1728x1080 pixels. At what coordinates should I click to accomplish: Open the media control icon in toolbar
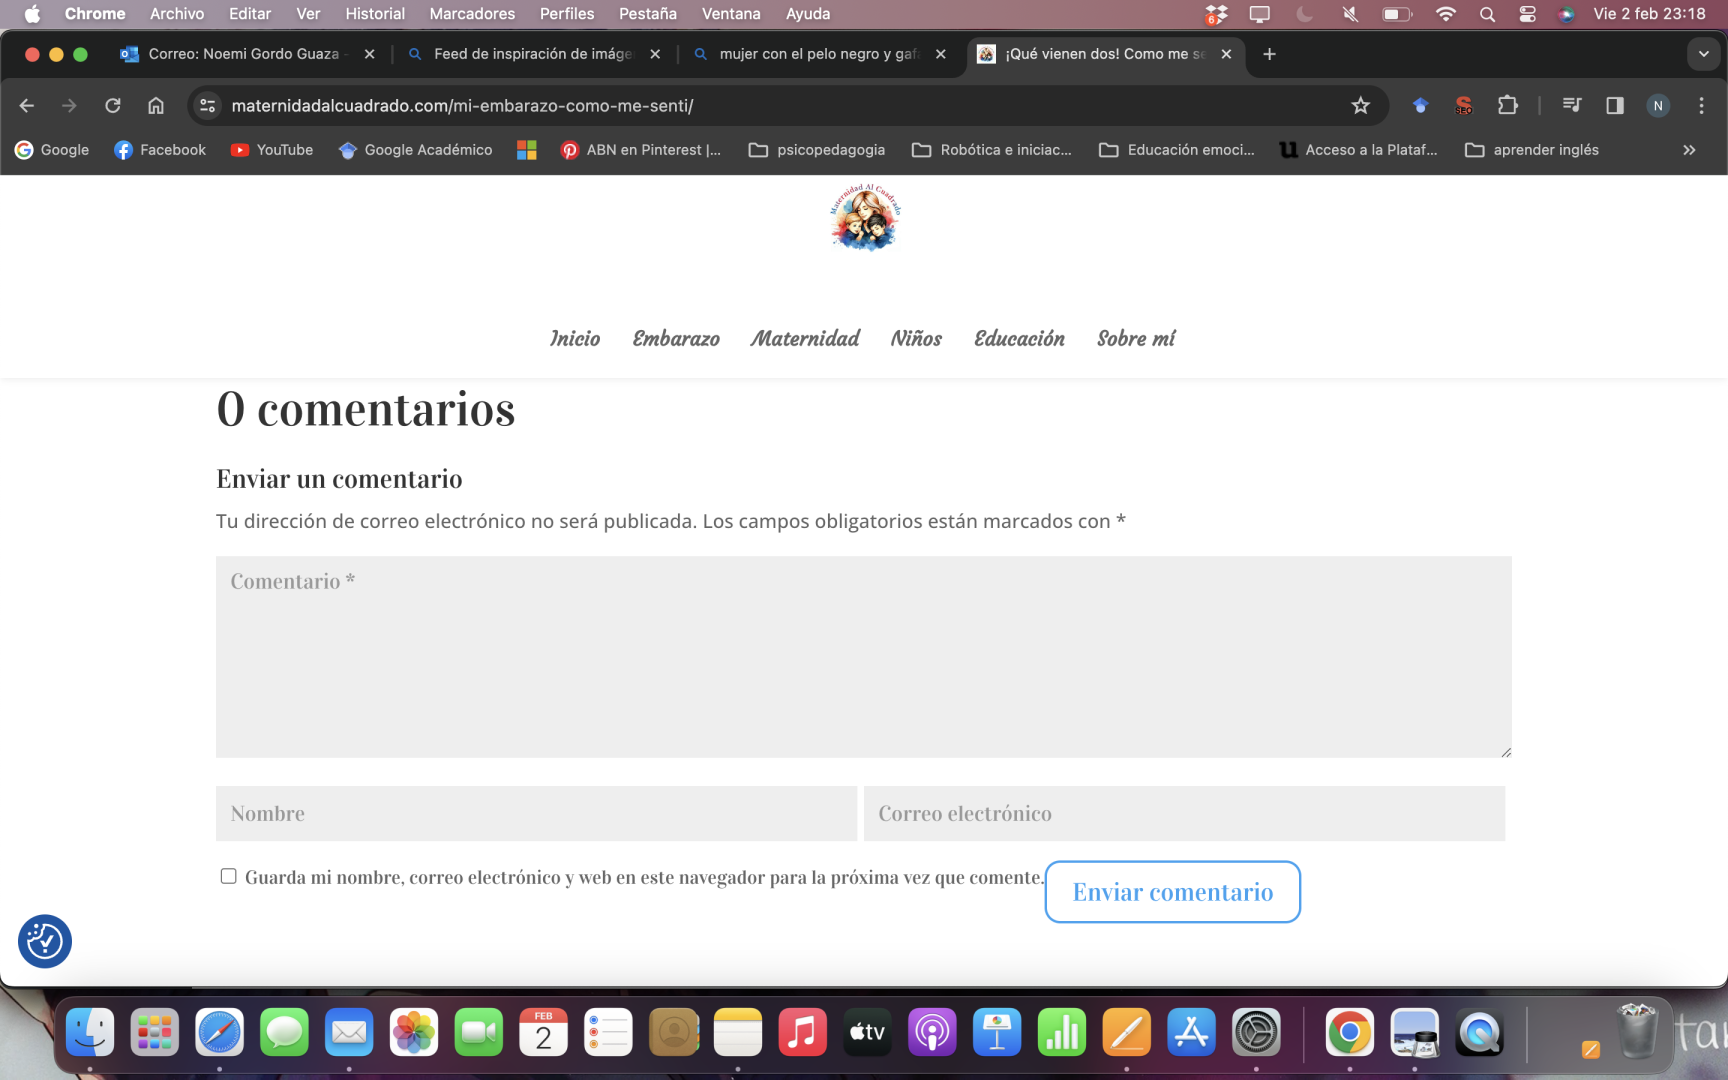tap(1572, 105)
